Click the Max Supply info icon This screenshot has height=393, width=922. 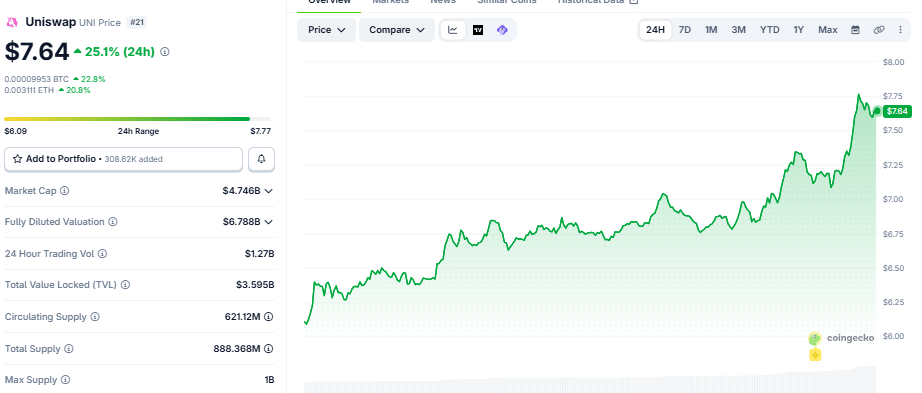(65, 380)
